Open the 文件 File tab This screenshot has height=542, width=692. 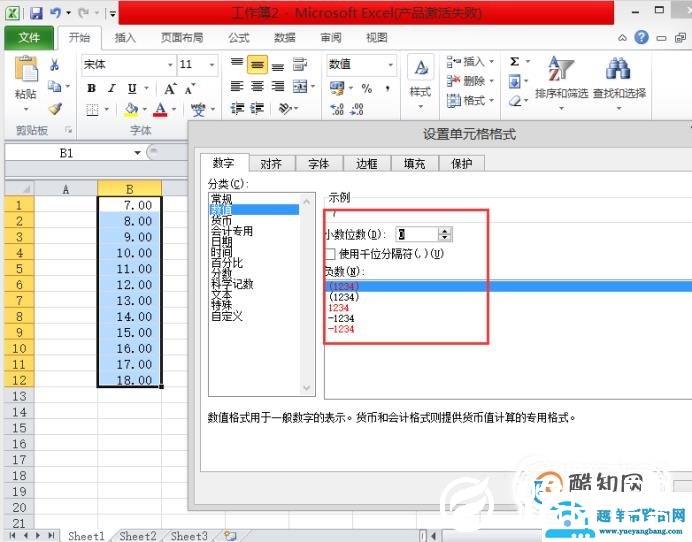click(29, 38)
